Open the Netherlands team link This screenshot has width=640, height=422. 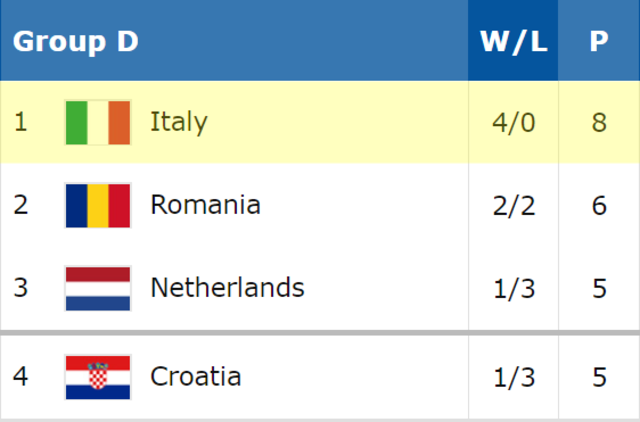[227, 287]
